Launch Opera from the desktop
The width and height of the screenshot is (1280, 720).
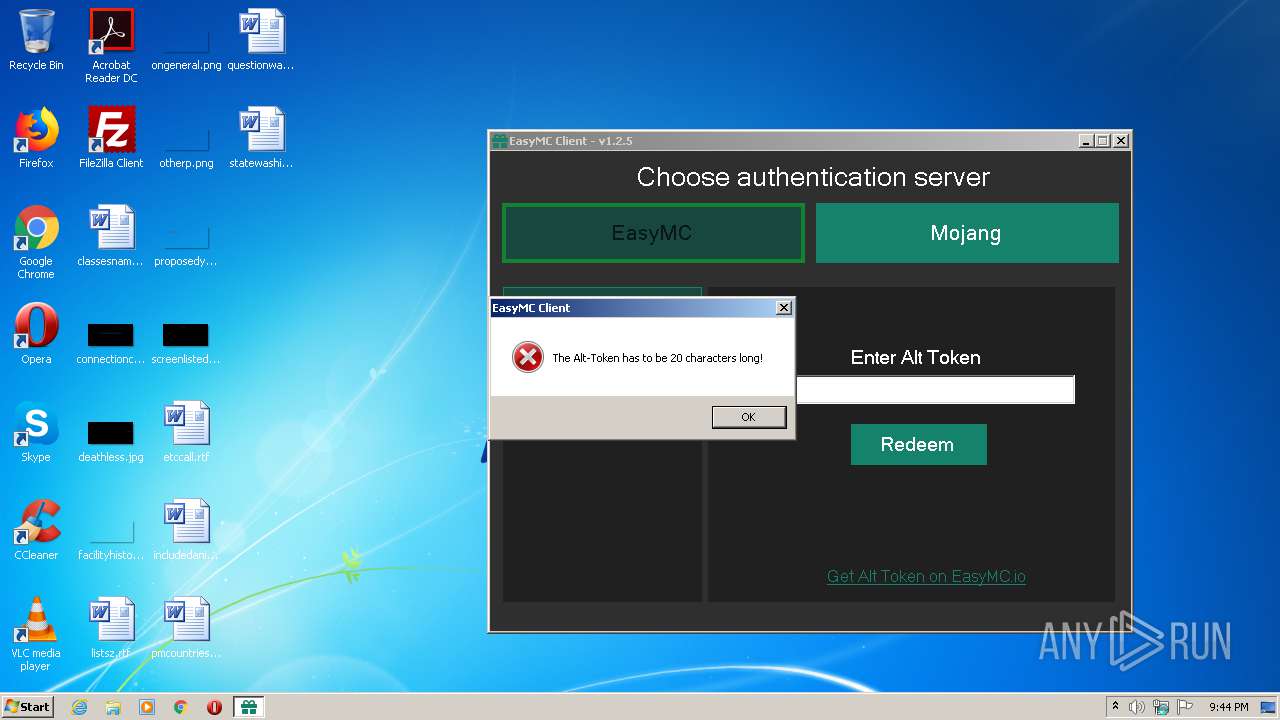click(36, 334)
